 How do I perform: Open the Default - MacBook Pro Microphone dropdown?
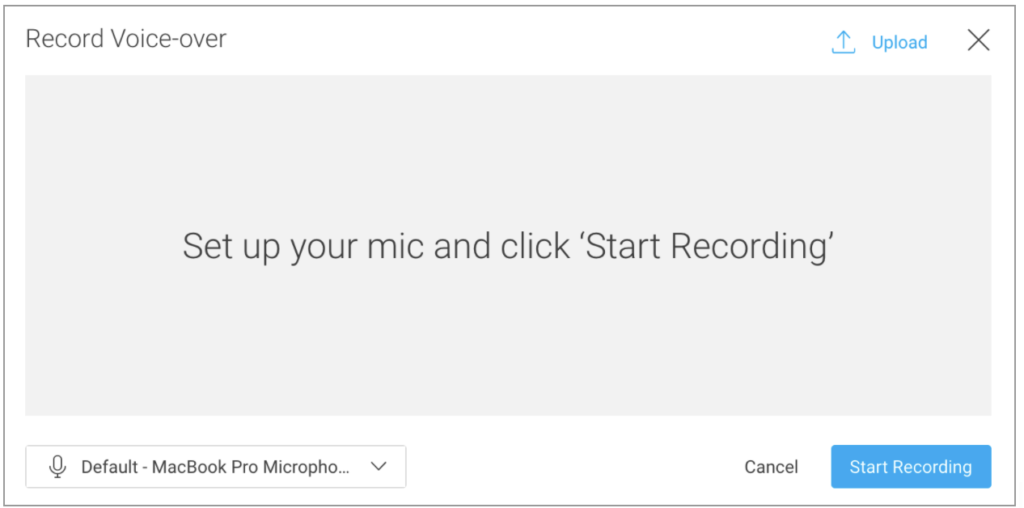[216, 466]
